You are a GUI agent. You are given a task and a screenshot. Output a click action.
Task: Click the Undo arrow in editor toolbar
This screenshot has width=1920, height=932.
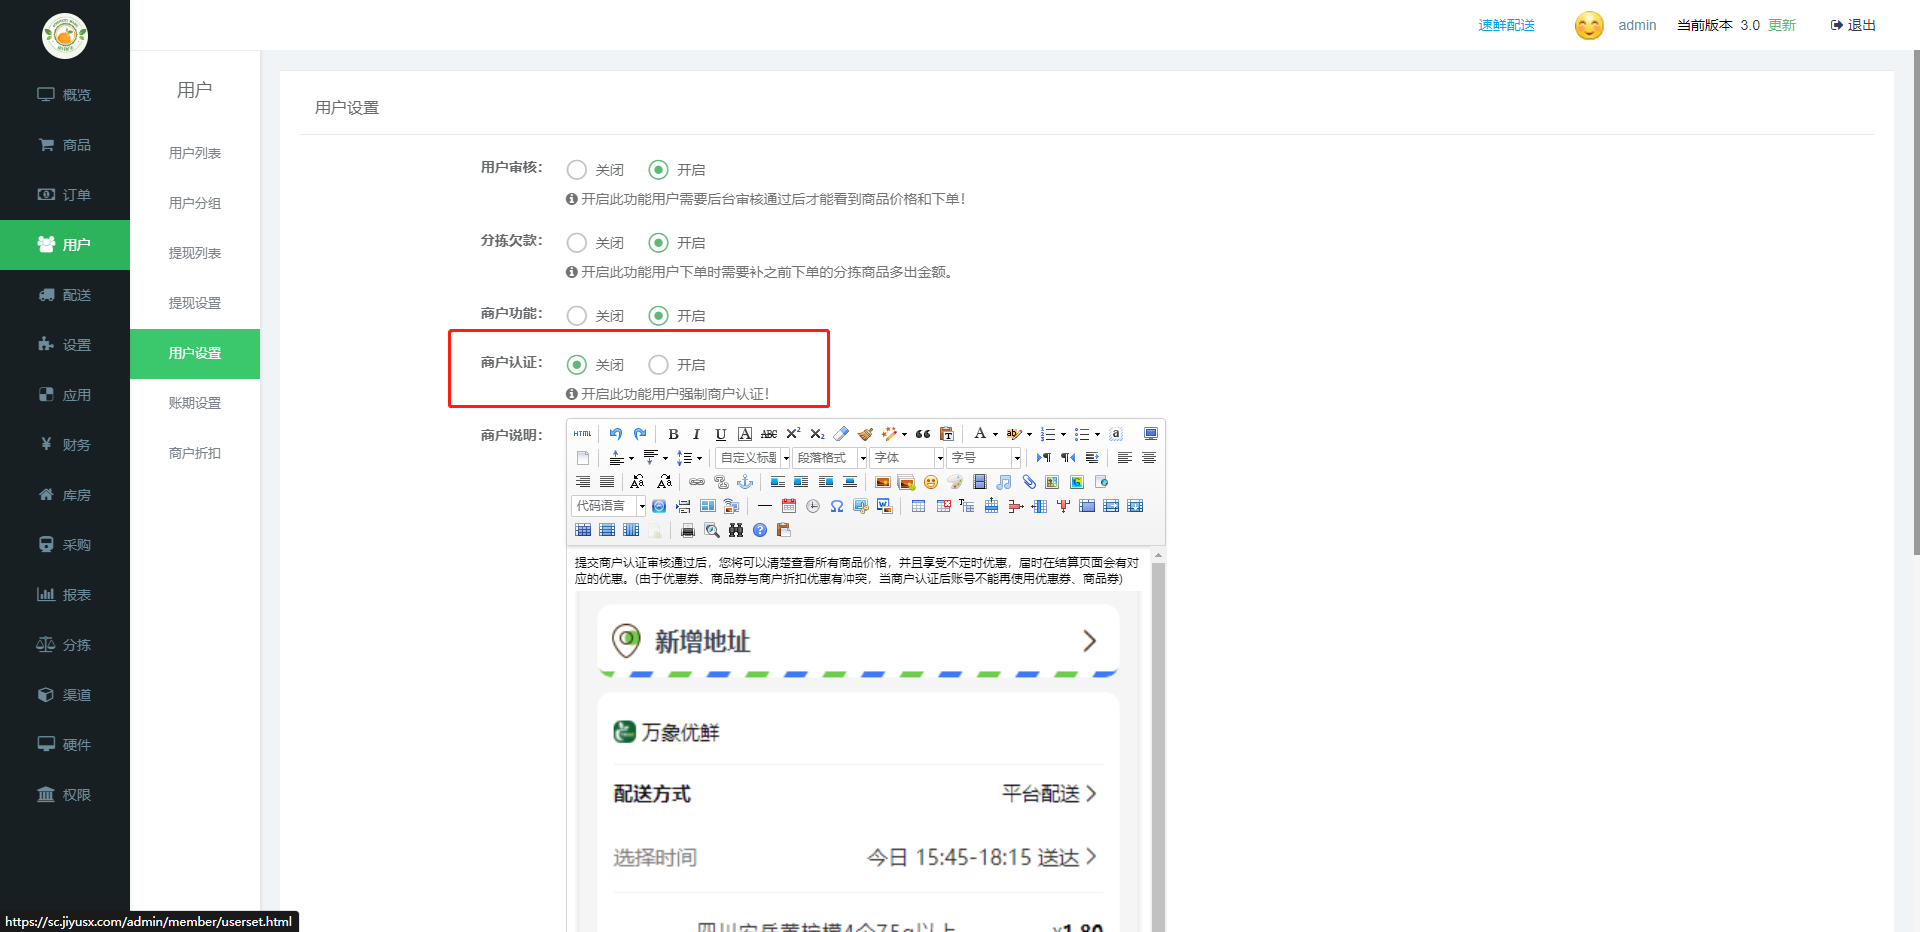point(616,434)
